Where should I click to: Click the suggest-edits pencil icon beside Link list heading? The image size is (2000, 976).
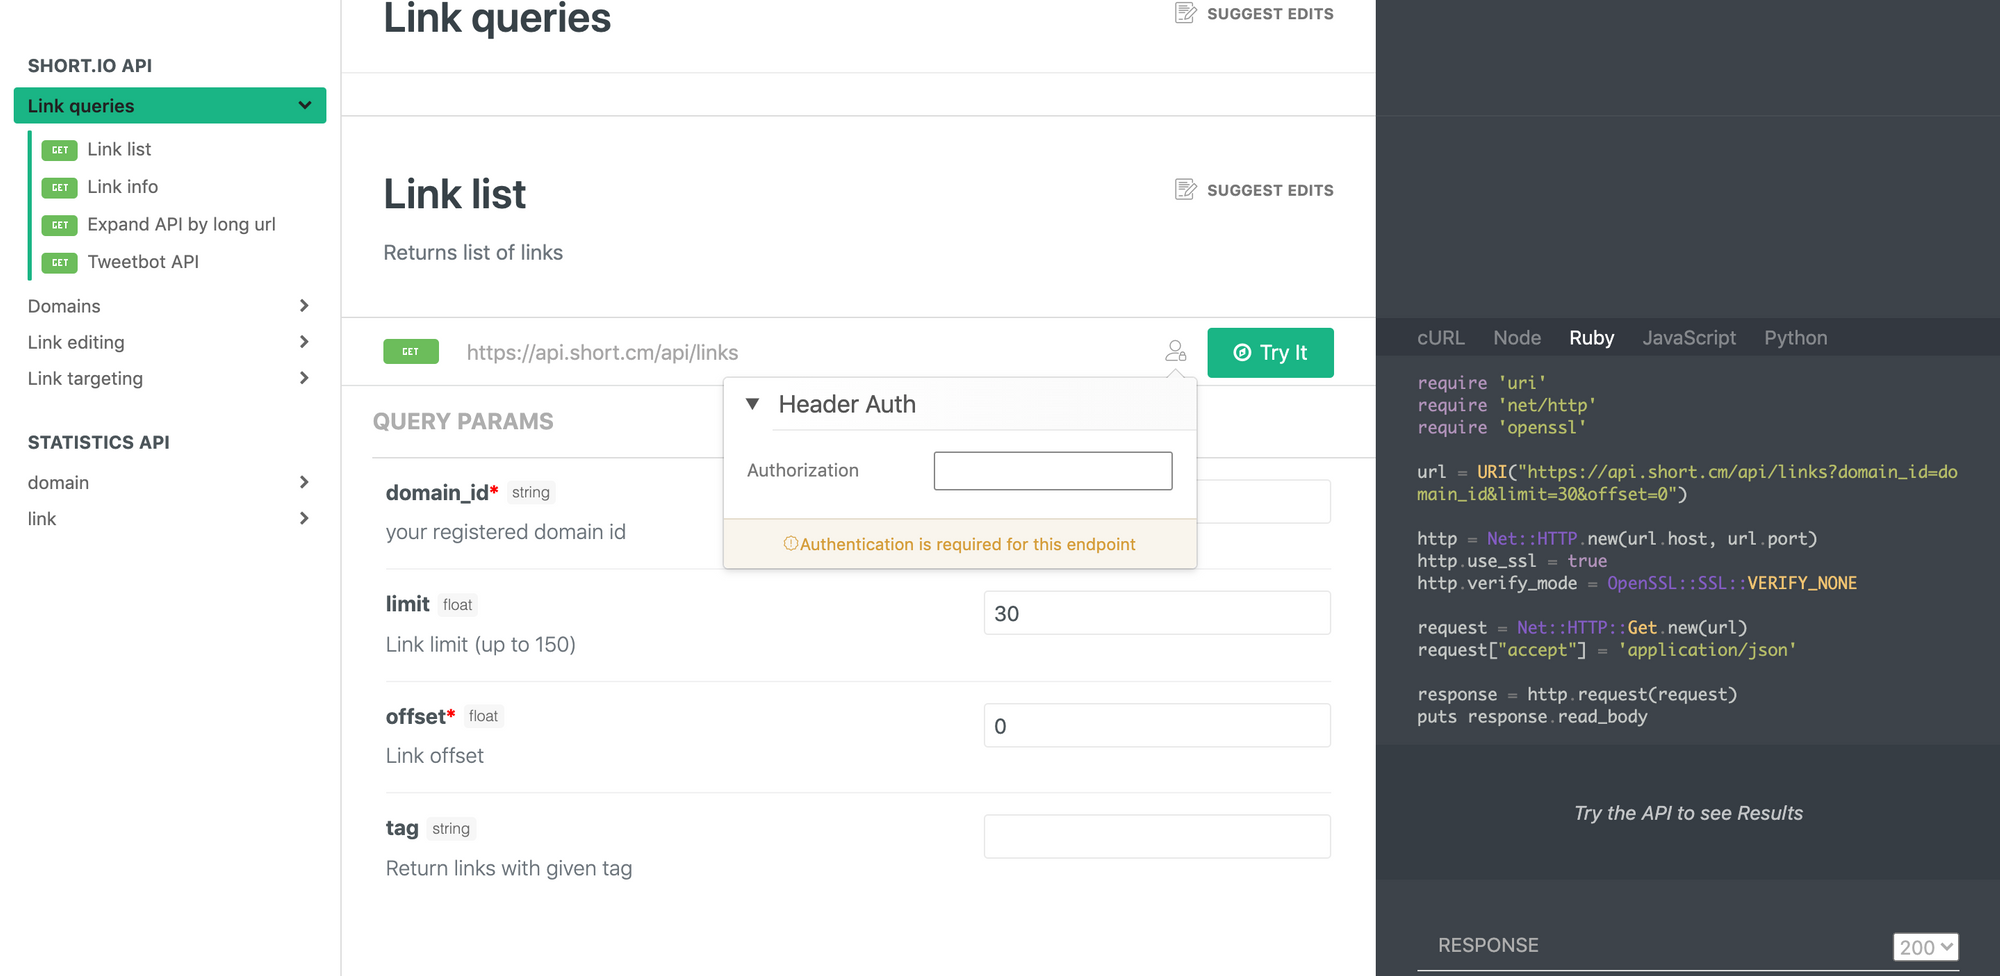click(x=1185, y=189)
